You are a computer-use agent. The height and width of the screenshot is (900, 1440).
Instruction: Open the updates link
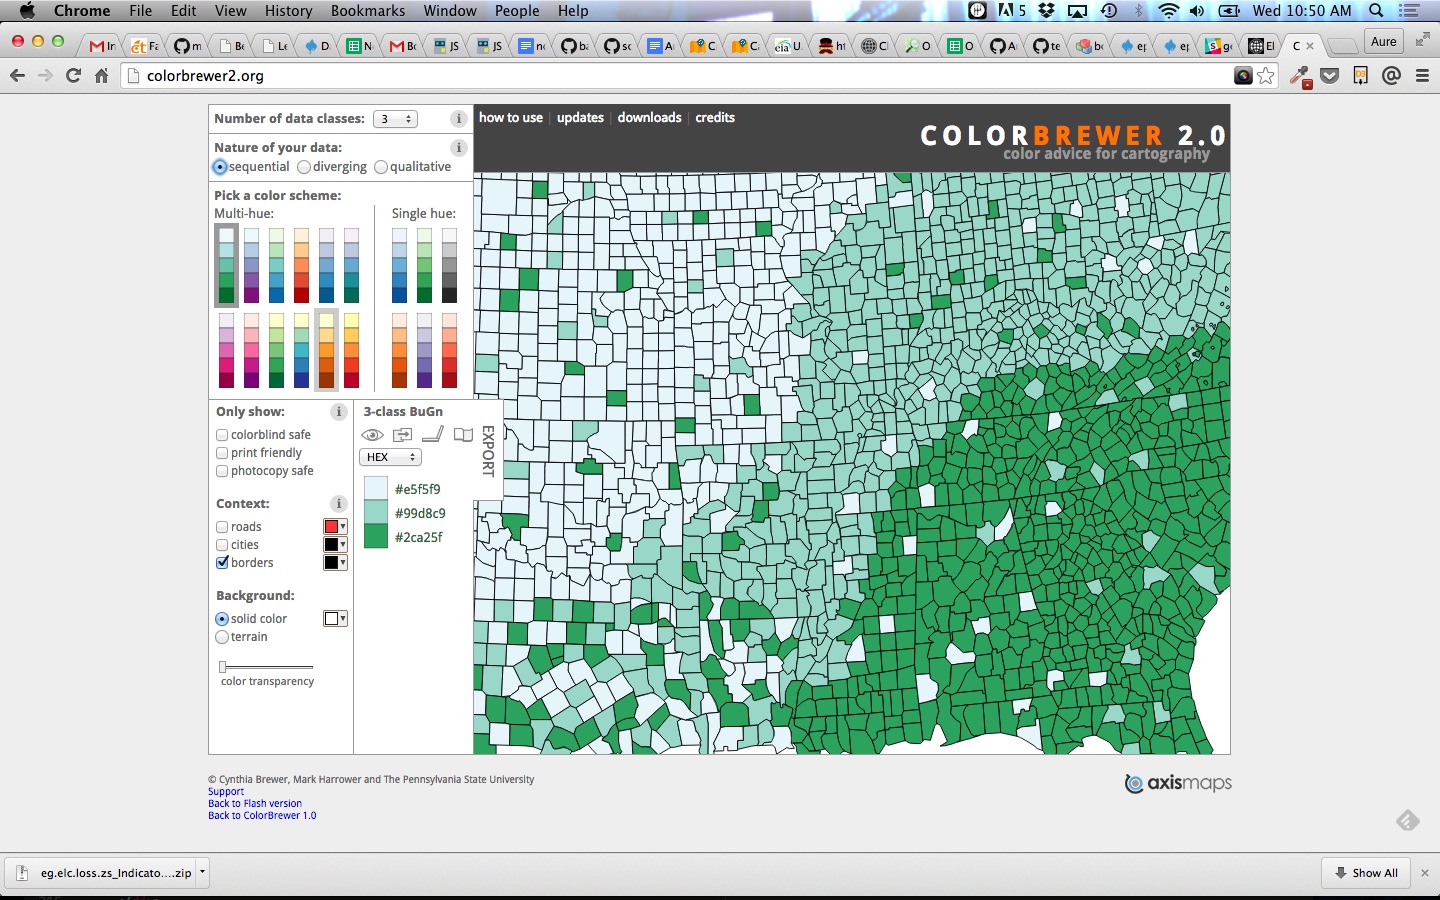pos(580,118)
